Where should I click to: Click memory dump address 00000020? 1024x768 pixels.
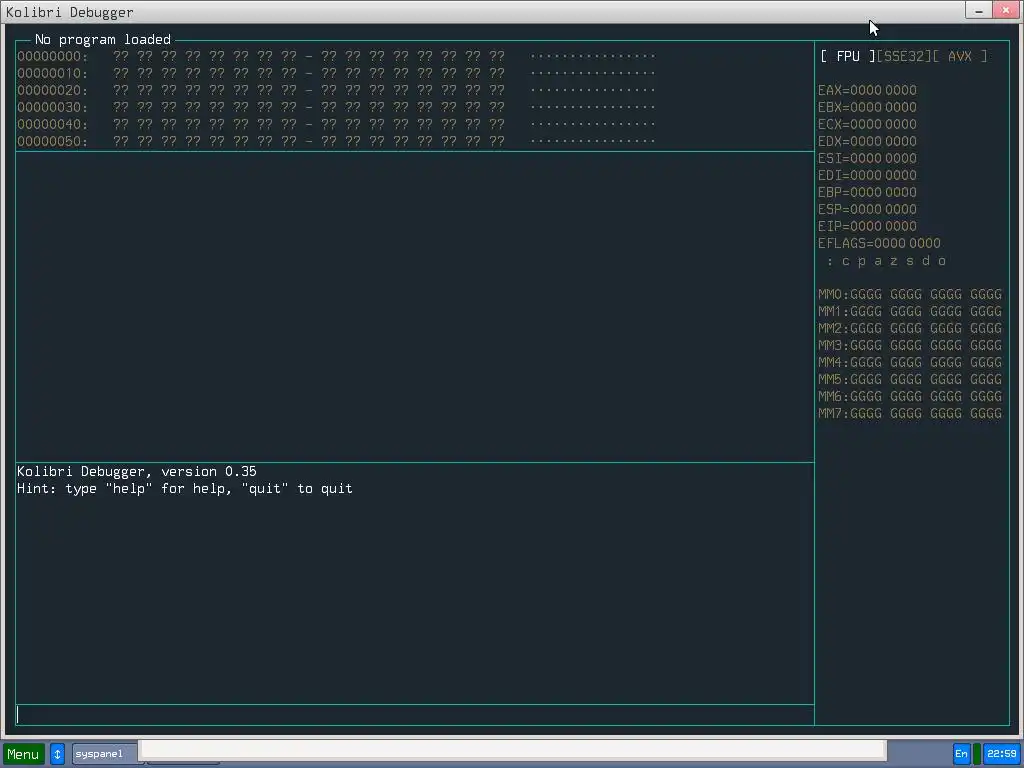pos(52,90)
